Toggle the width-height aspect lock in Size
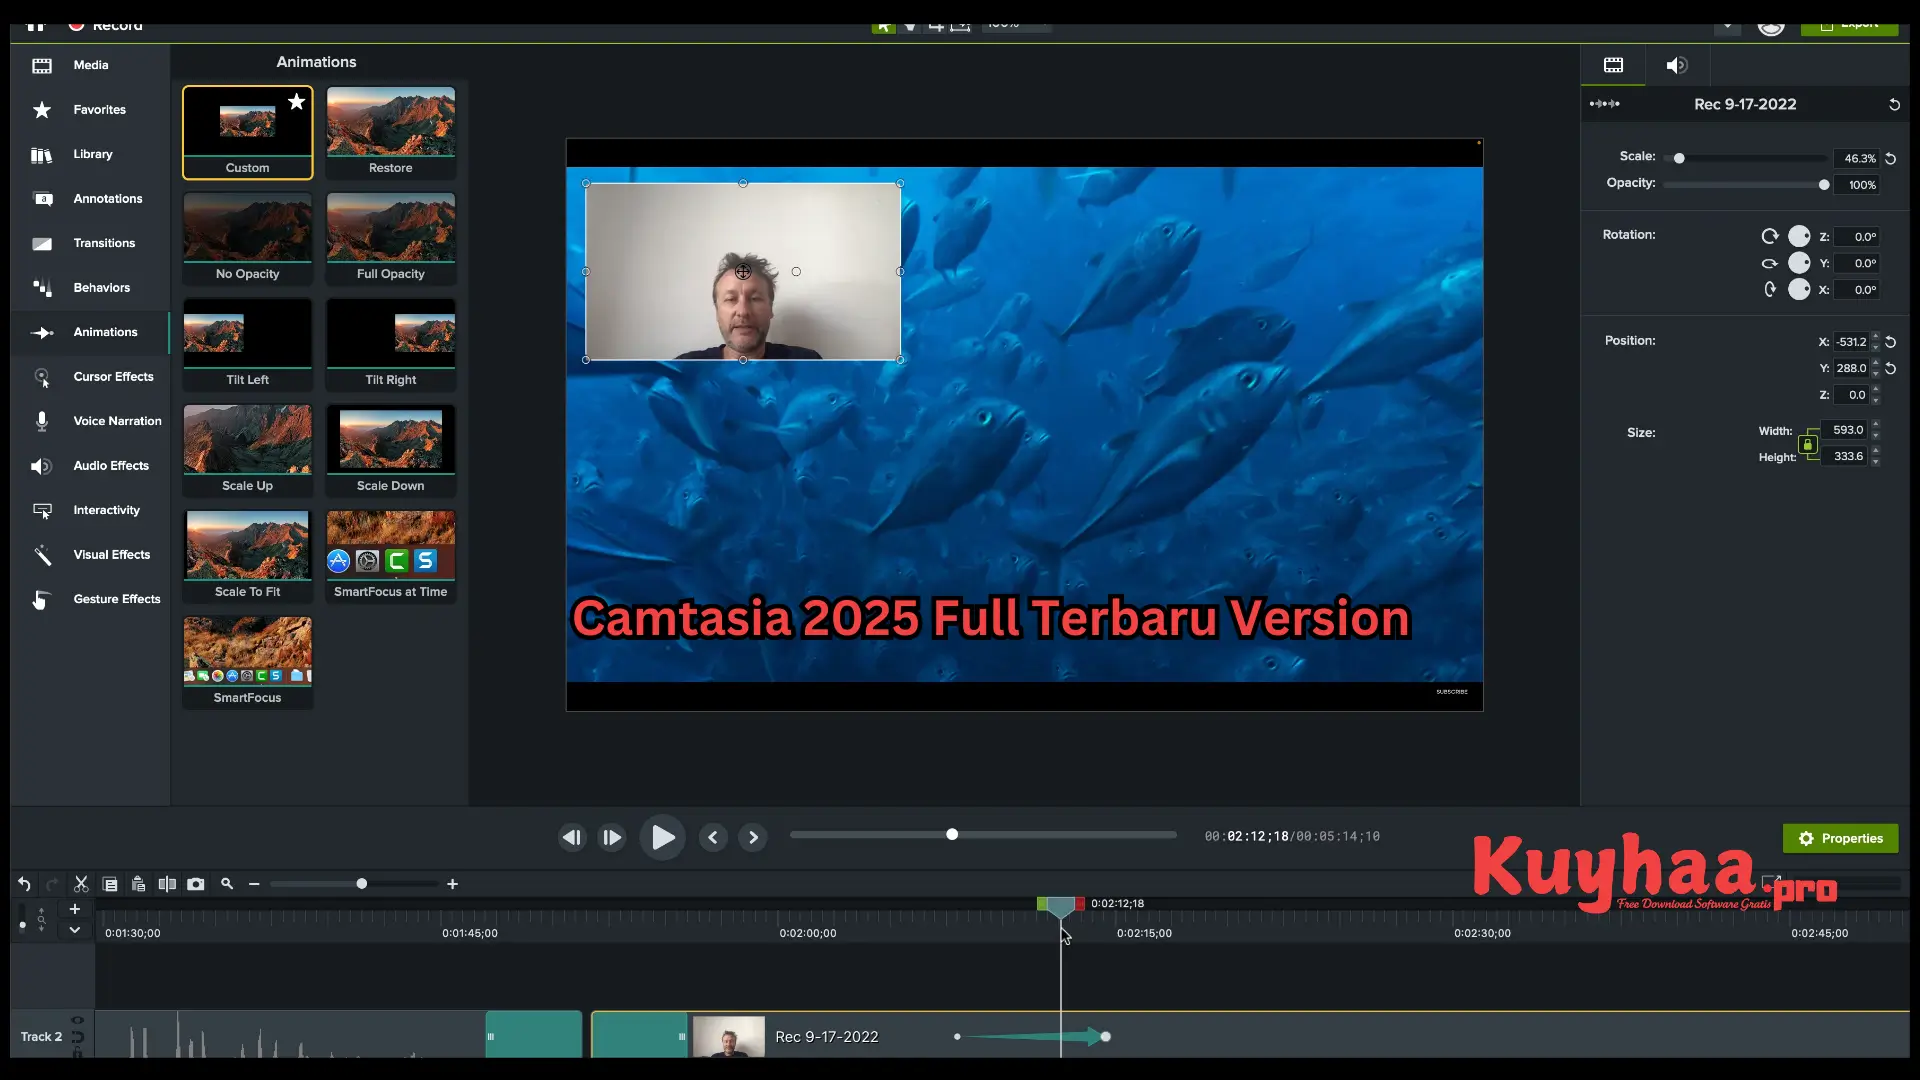 (x=1809, y=444)
